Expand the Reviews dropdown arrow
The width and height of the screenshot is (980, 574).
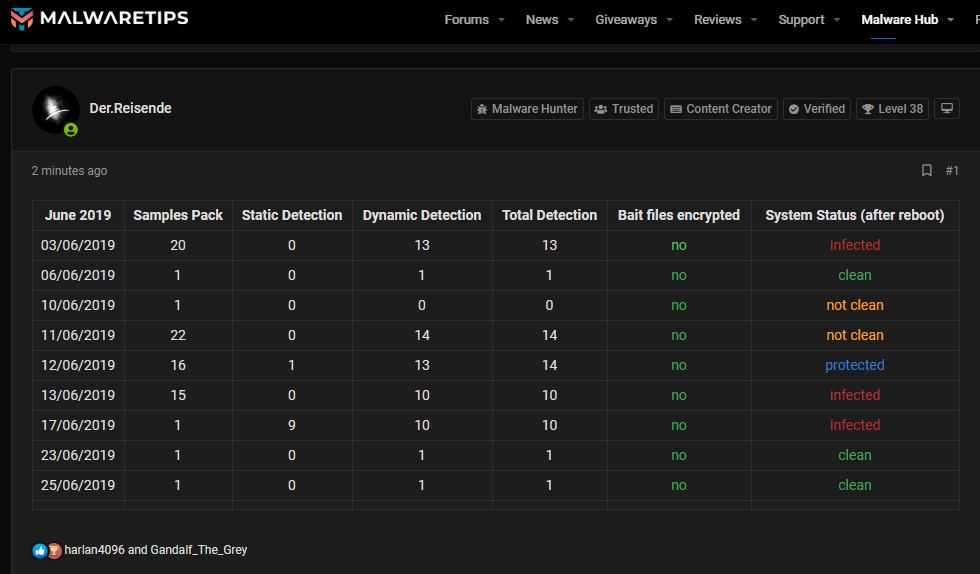754,20
